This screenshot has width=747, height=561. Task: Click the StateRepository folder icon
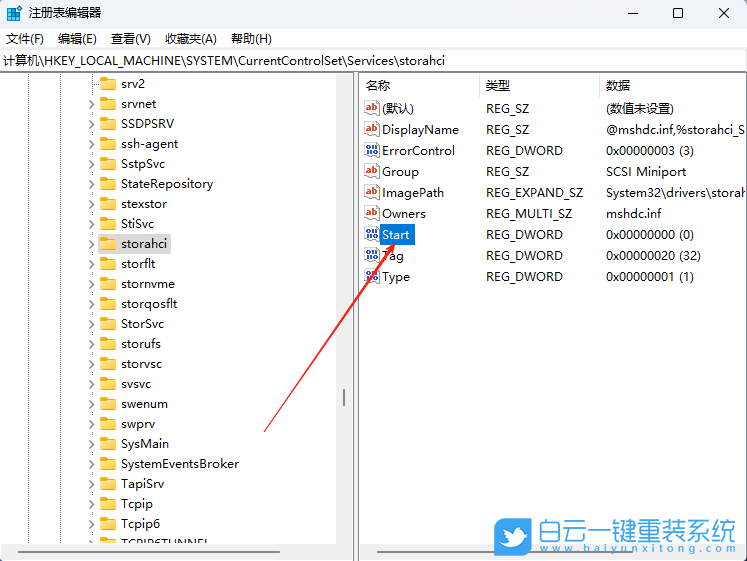[108, 184]
